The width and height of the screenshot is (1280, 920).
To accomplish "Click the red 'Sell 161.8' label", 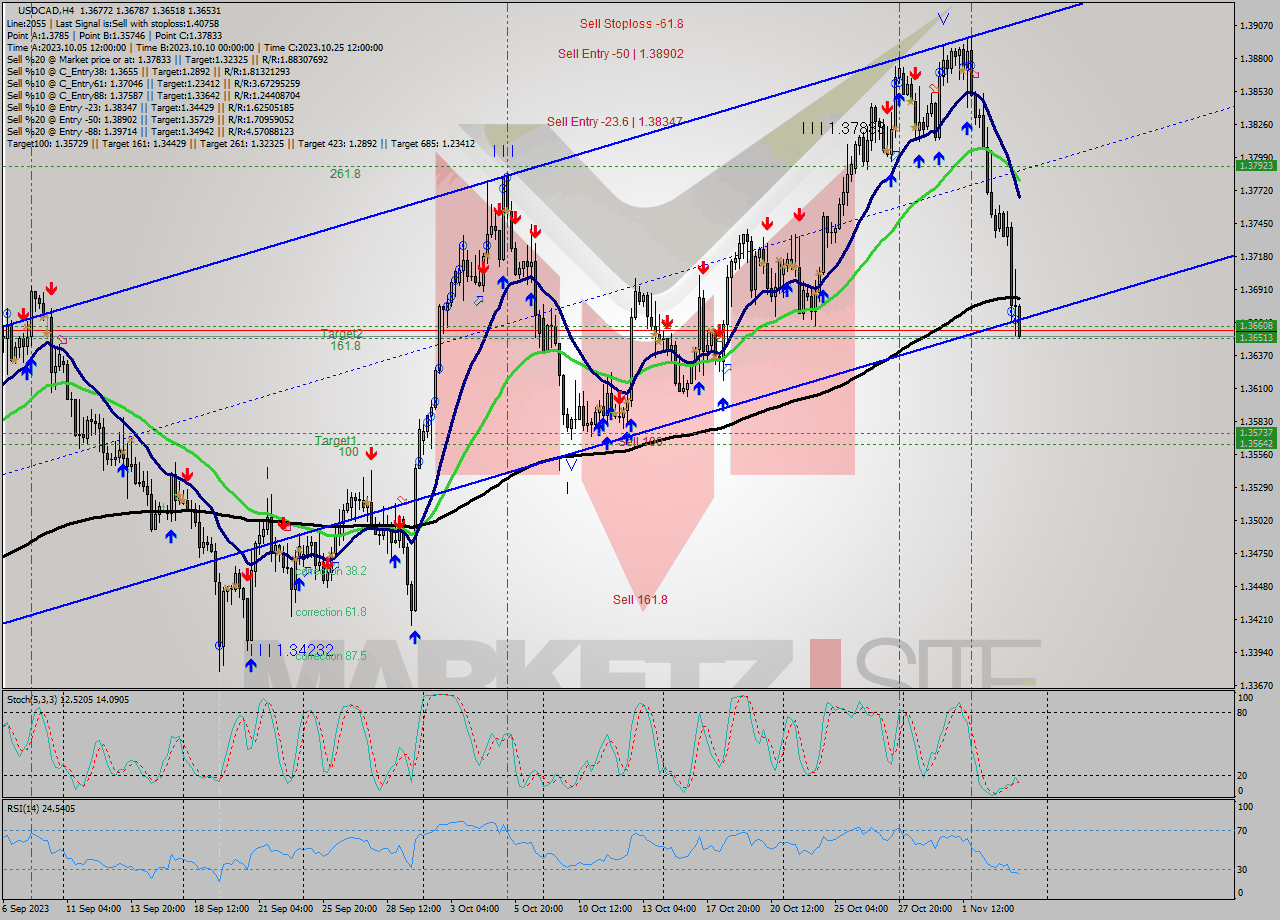I will pos(640,600).
